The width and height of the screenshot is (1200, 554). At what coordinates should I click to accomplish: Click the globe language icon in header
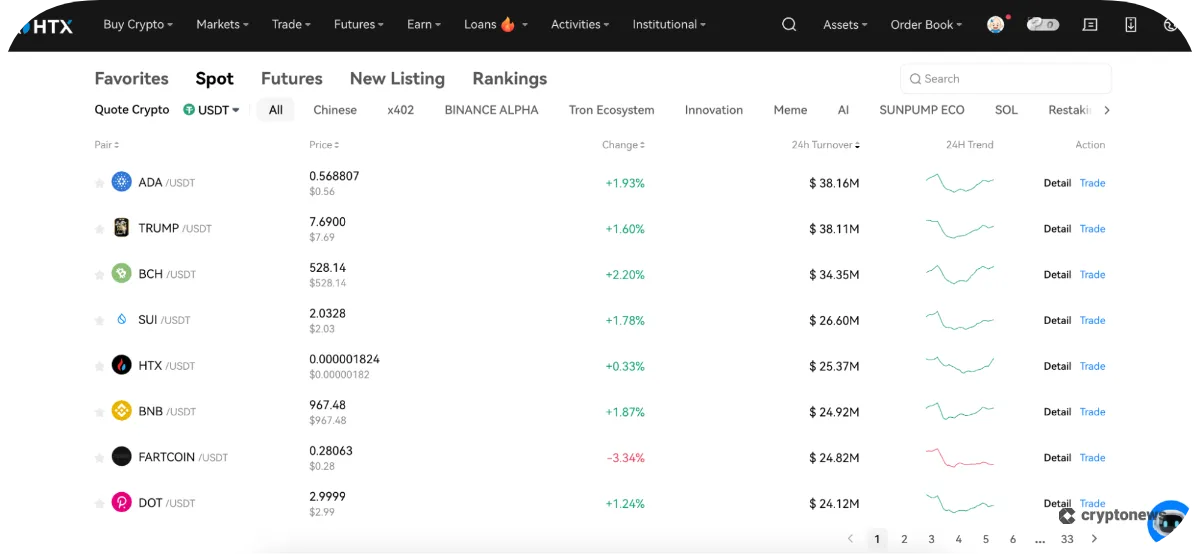tap(1171, 25)
